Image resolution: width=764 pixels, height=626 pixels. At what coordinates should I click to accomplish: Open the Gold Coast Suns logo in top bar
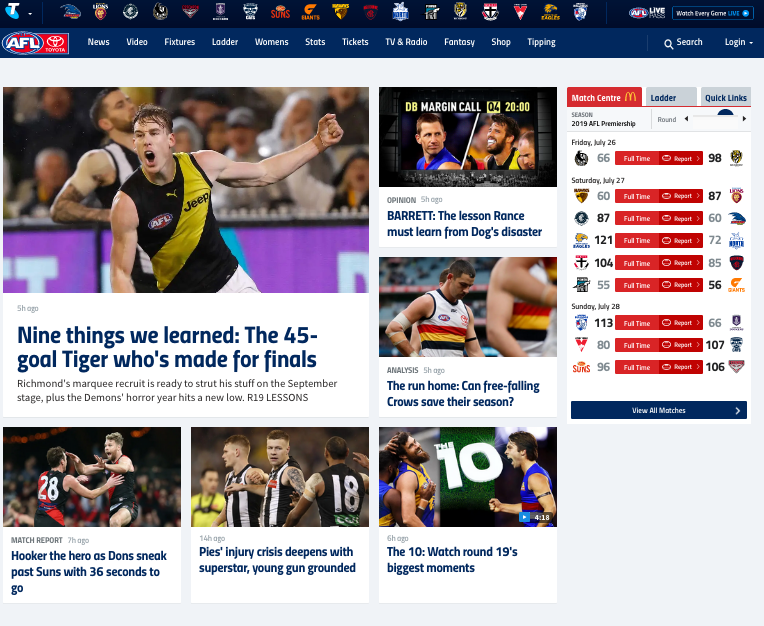click(x=280, y=12)
